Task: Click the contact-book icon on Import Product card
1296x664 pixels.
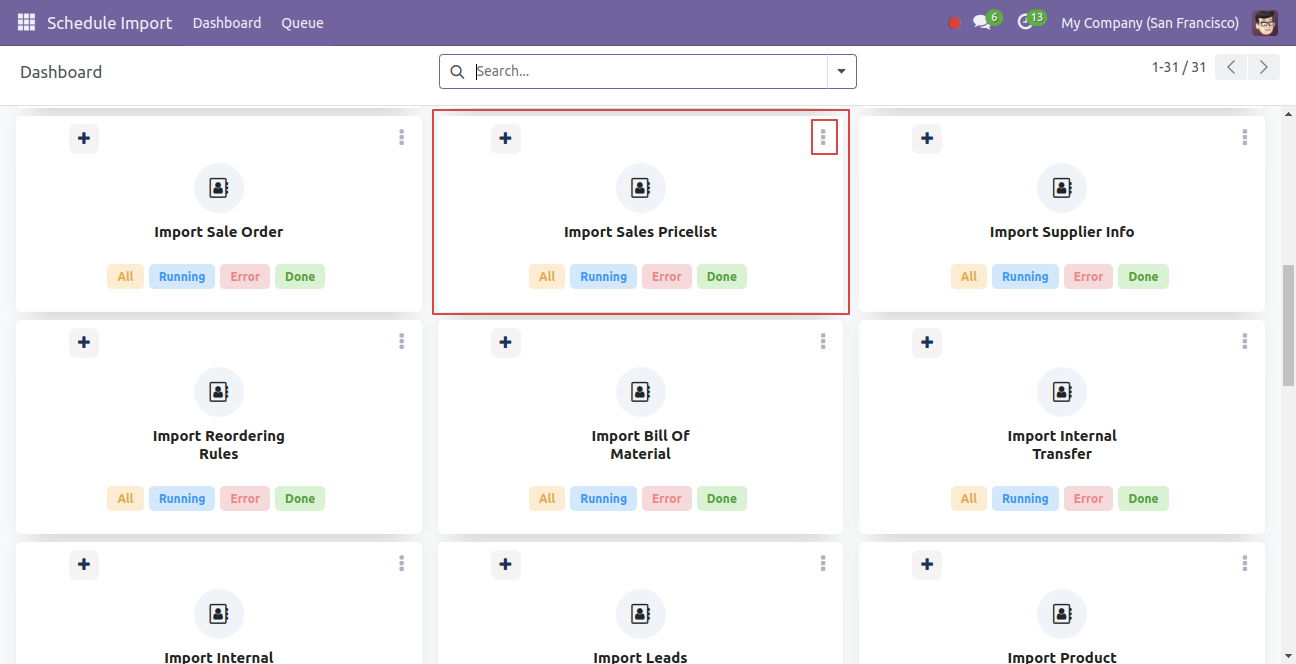Action: point(1062,614)
